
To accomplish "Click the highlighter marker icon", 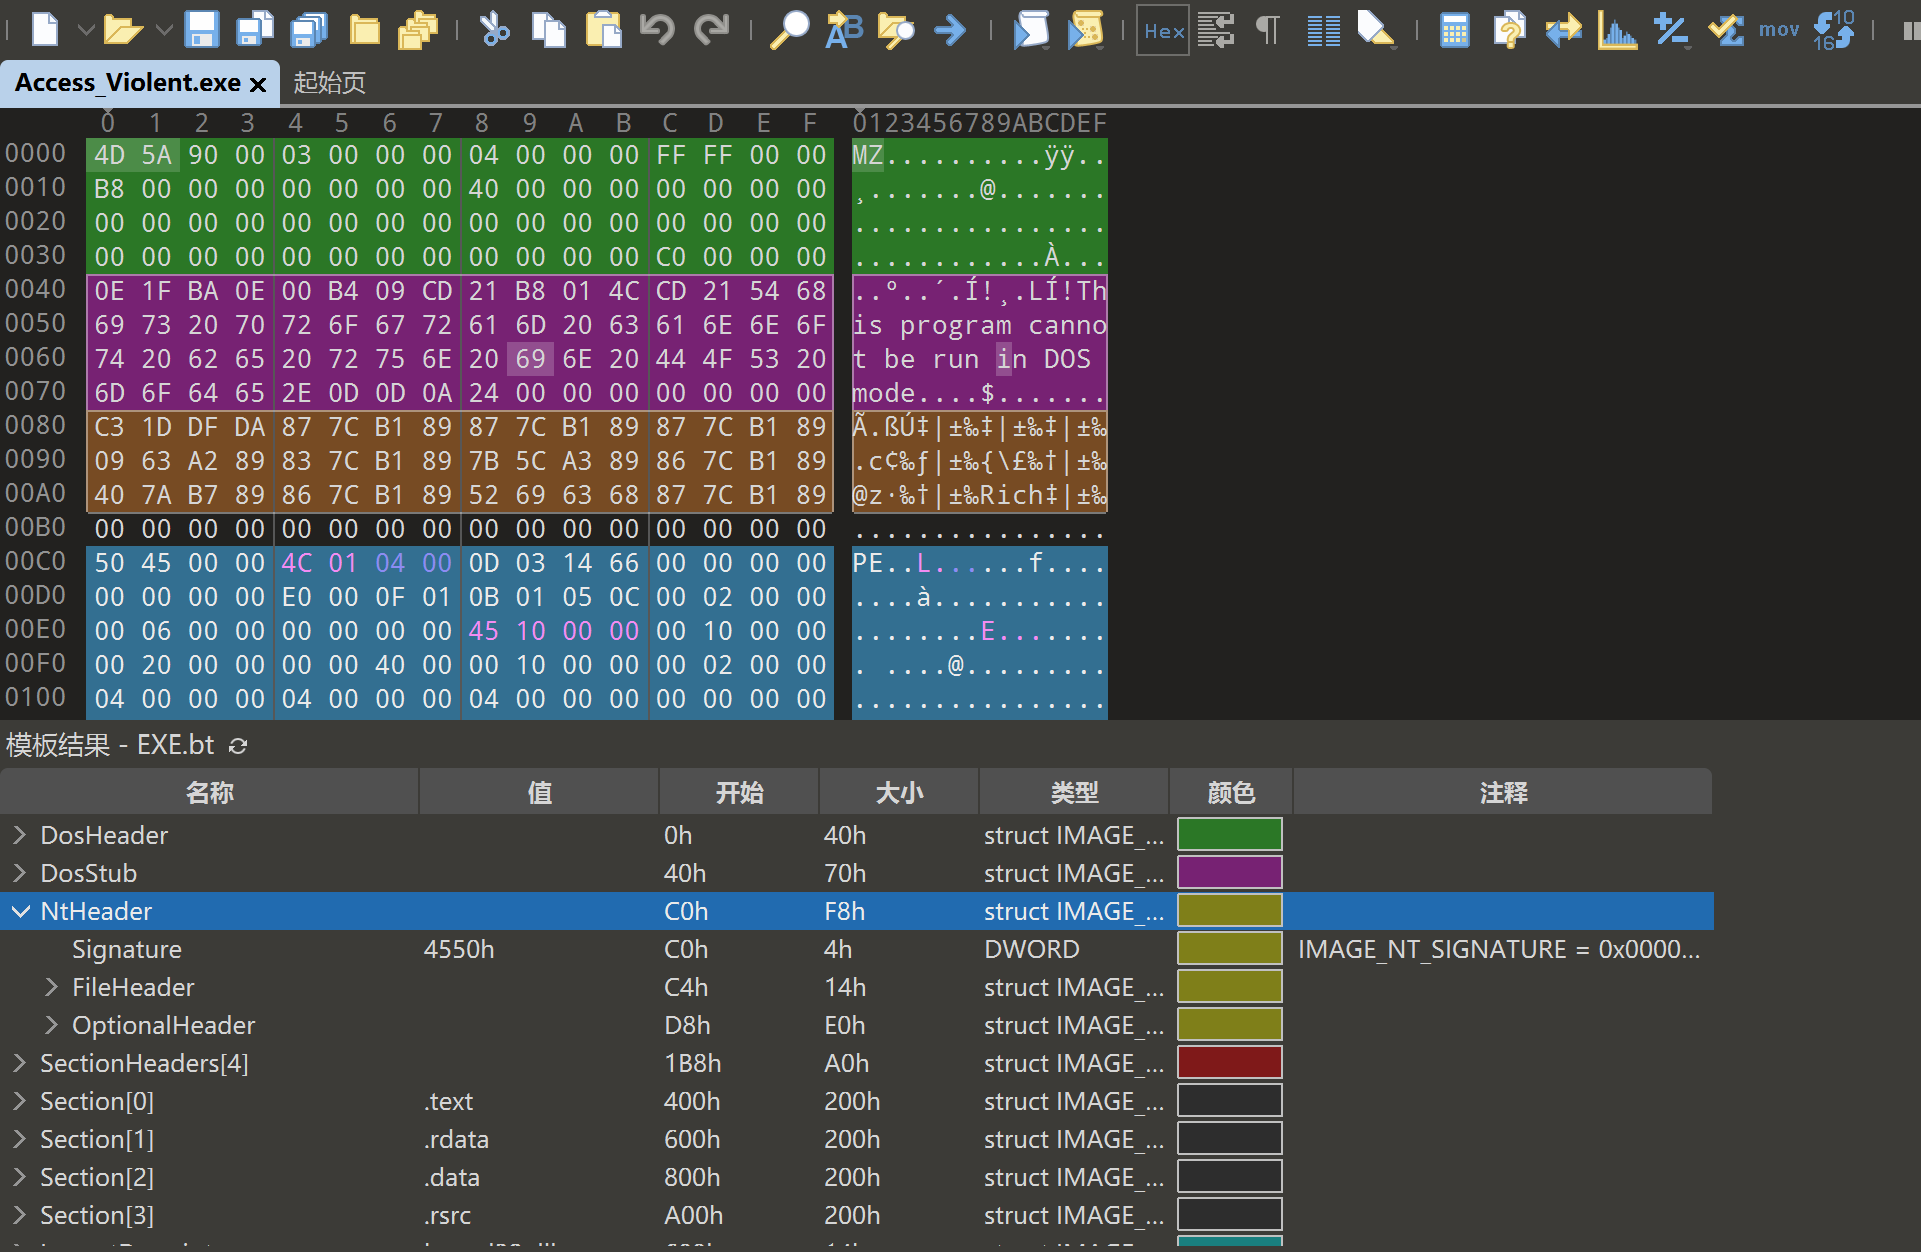I will pos(1376,30).
